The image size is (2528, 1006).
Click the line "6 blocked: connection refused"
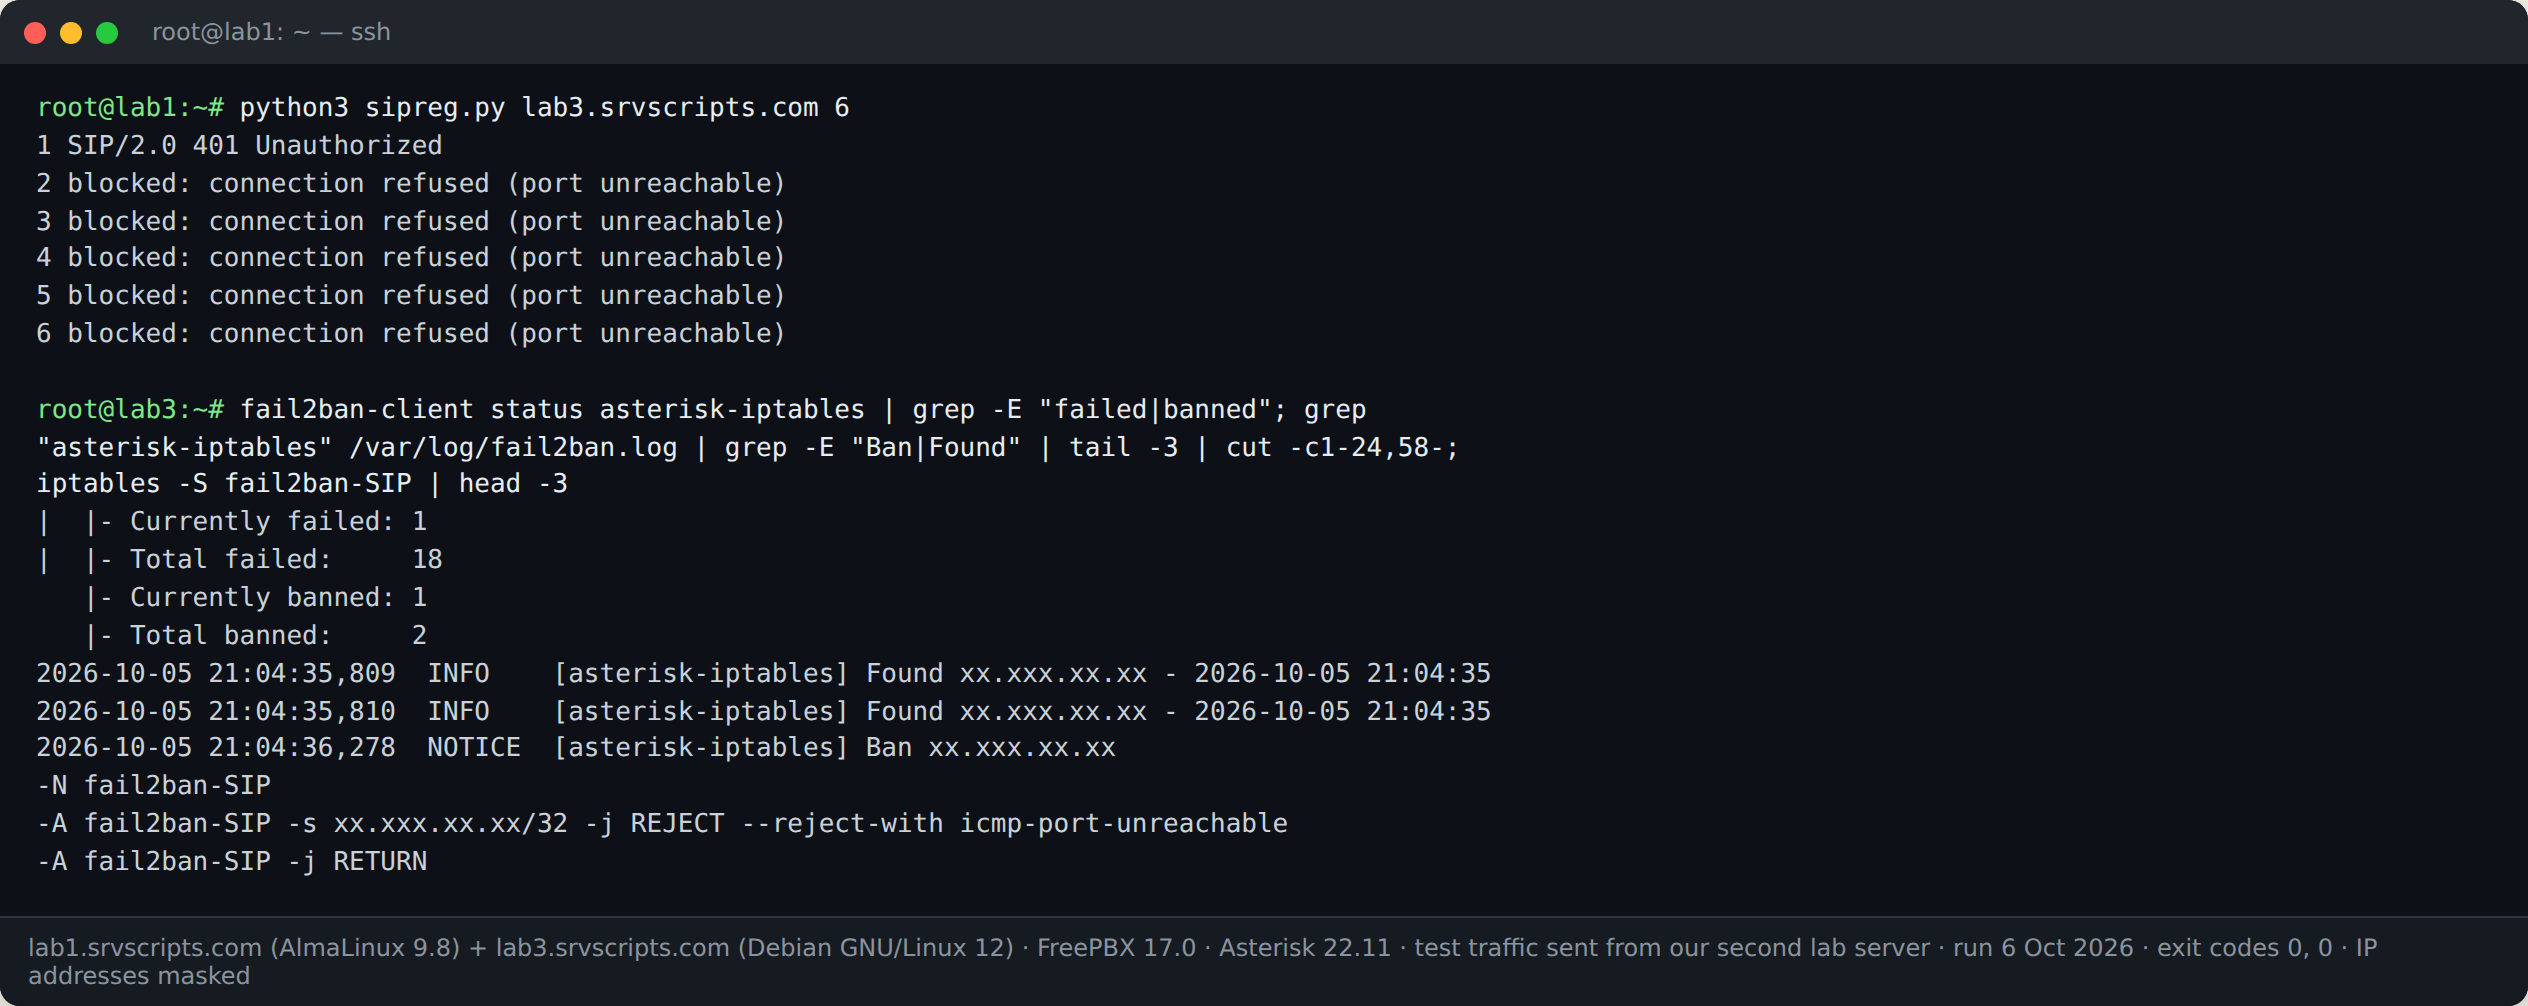point(411,334)
